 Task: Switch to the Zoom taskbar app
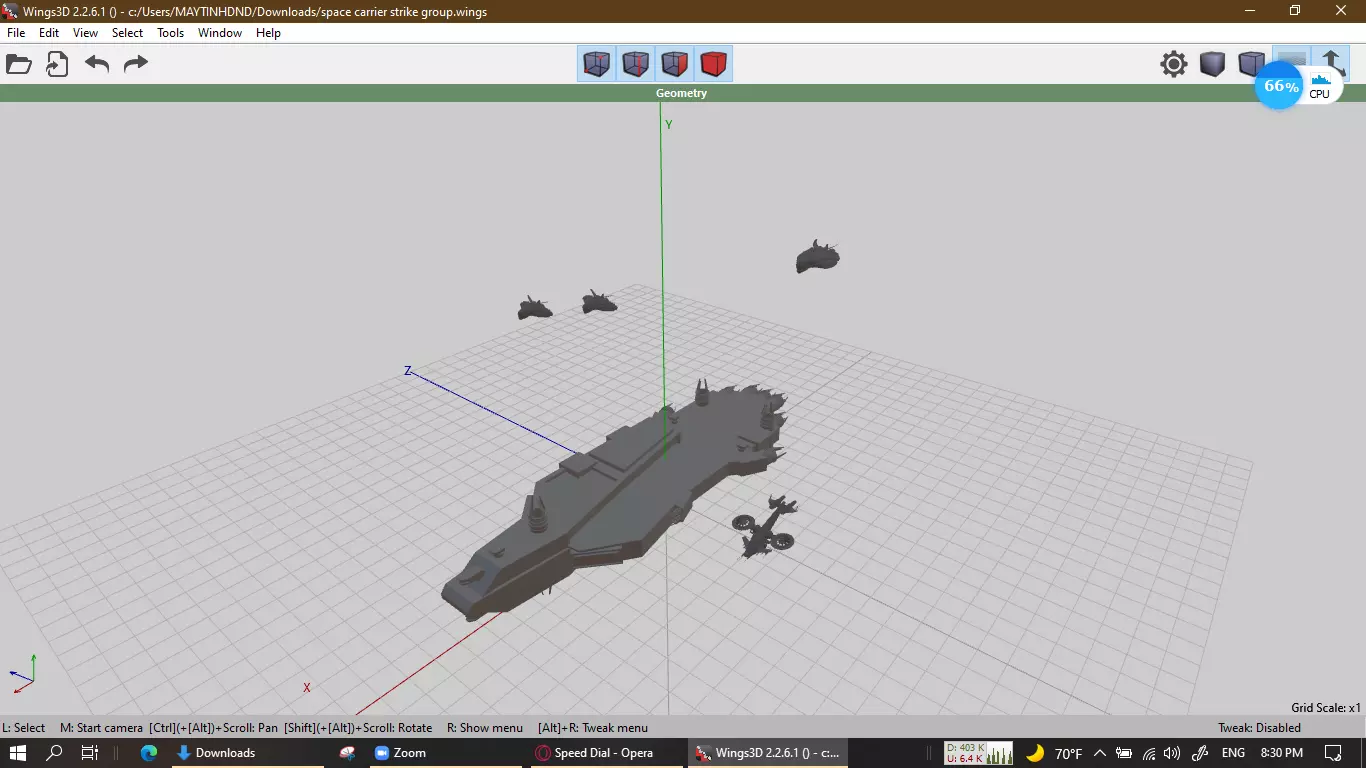[444, 753]
